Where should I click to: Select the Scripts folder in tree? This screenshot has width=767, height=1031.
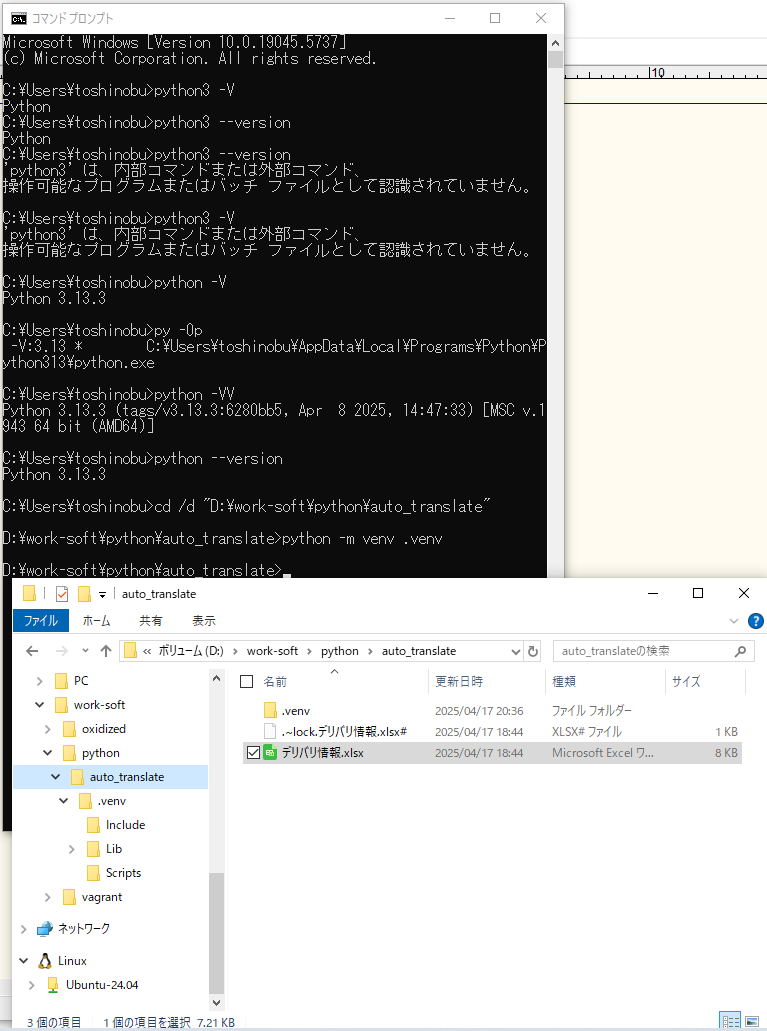click(x=124, y=873)
